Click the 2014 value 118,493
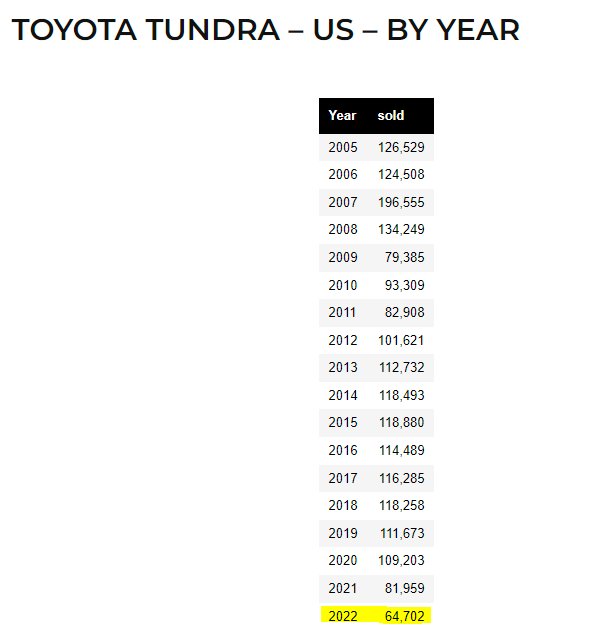Screen dimensions: 594x636 (x=402, y=395)
